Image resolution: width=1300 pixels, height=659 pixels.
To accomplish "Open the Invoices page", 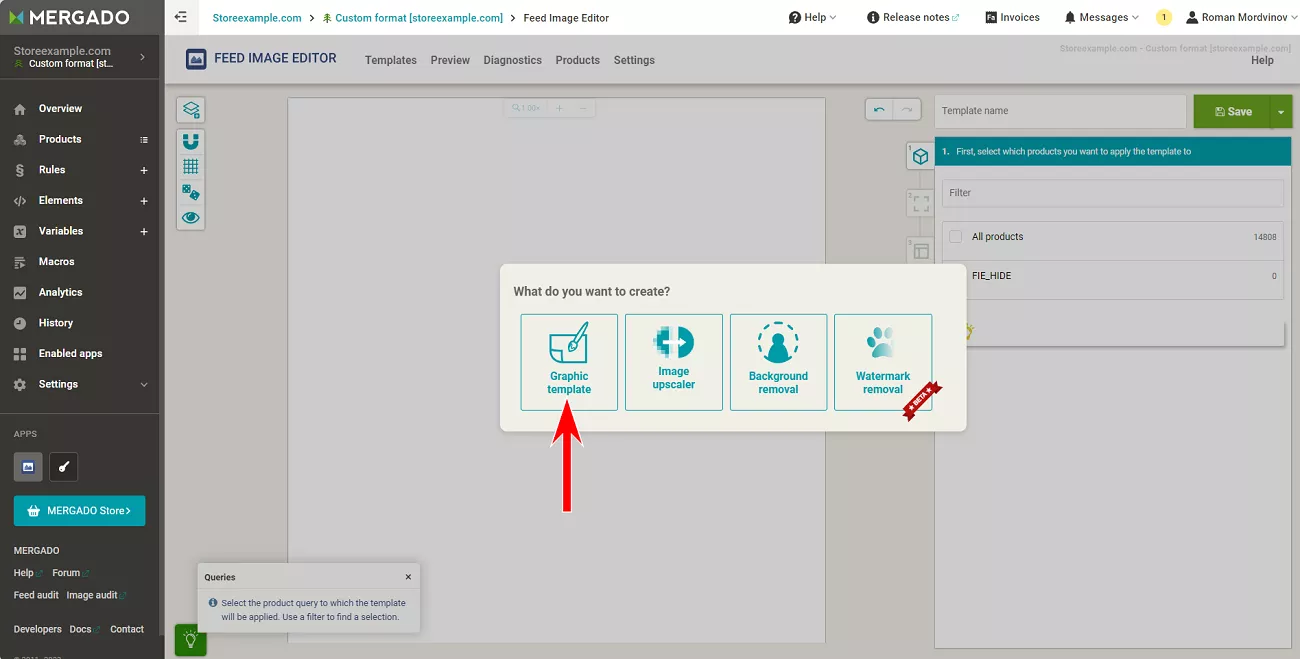I will click(x=1012, y=17).
